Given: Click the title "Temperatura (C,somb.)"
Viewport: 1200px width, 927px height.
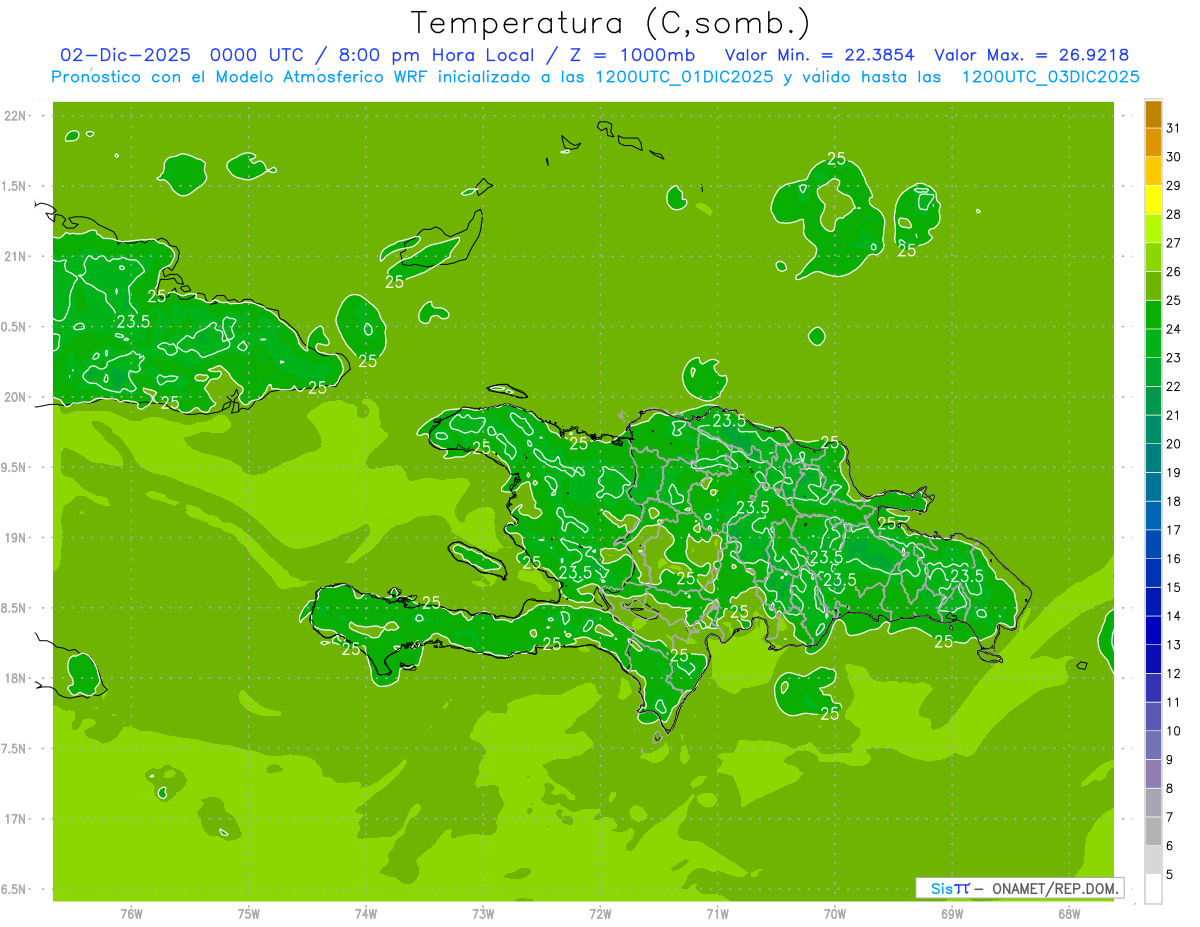Looking at the screenshot, I should click(x=610, y=23).
